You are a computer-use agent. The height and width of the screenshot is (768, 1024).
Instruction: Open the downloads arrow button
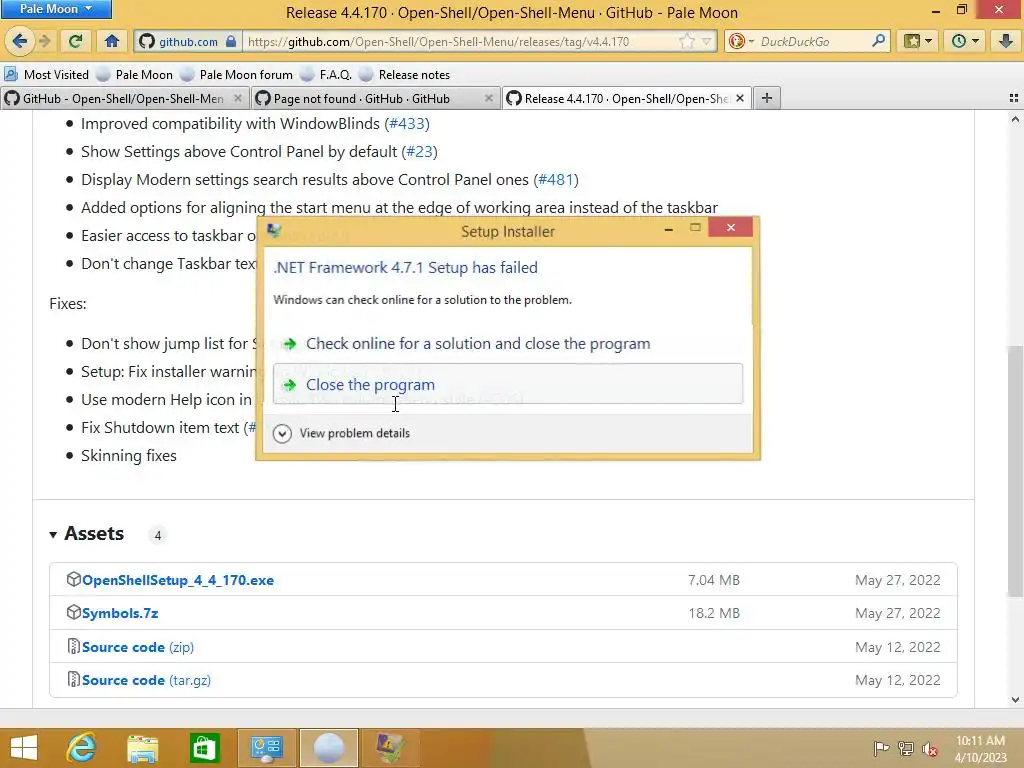point(1006,41)
